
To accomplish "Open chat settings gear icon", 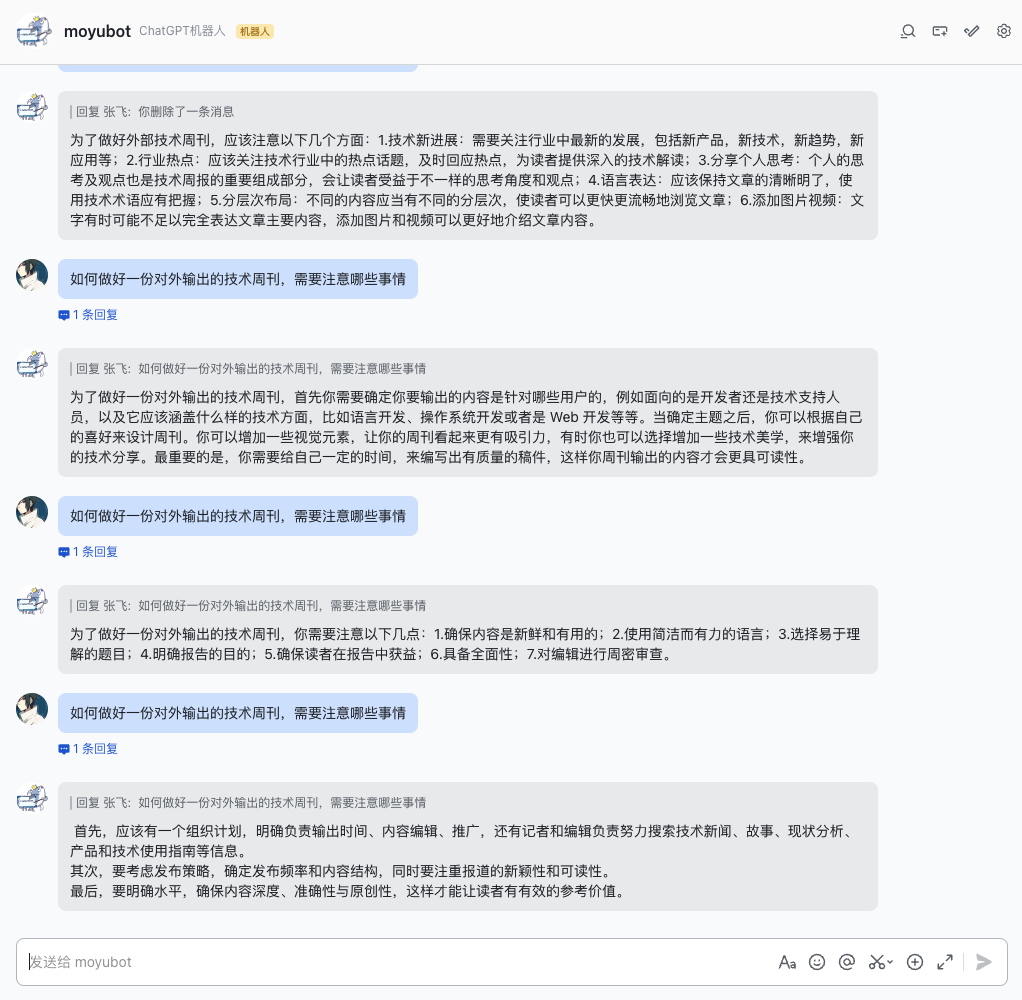I will pos(1004,31).
